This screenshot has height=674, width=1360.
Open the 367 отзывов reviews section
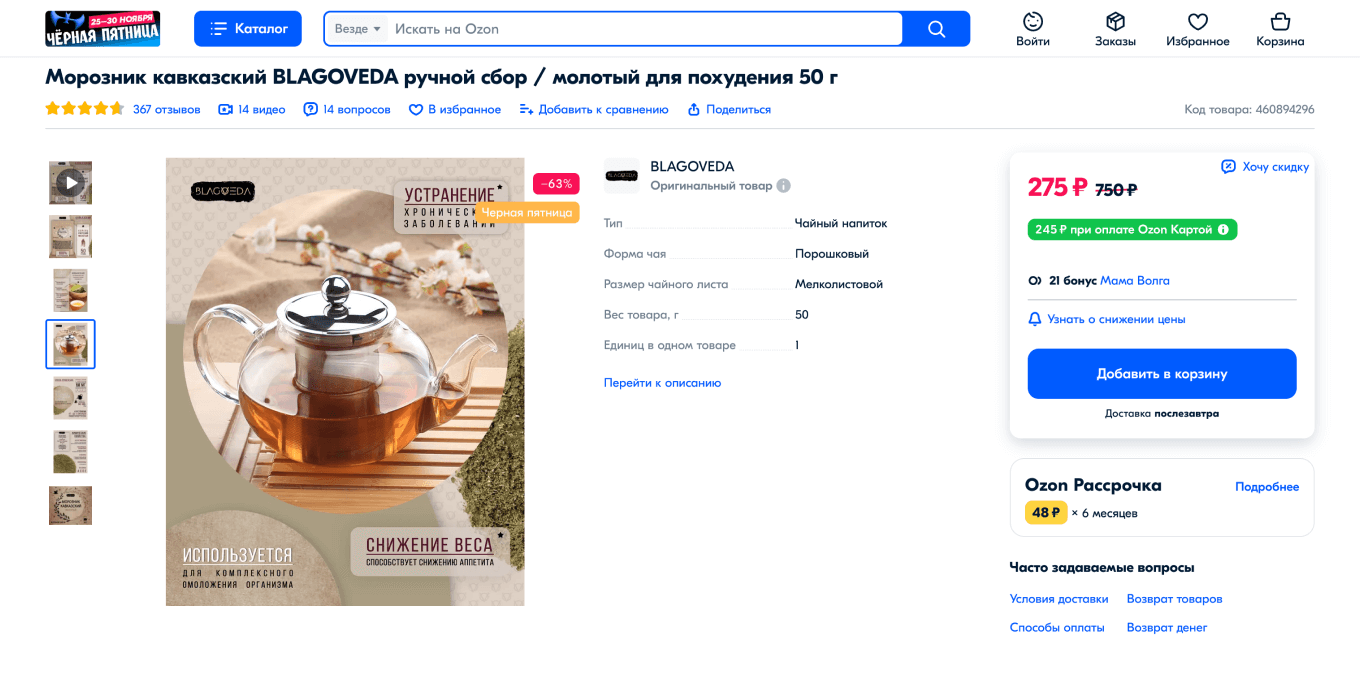click(x=166, y=110)
